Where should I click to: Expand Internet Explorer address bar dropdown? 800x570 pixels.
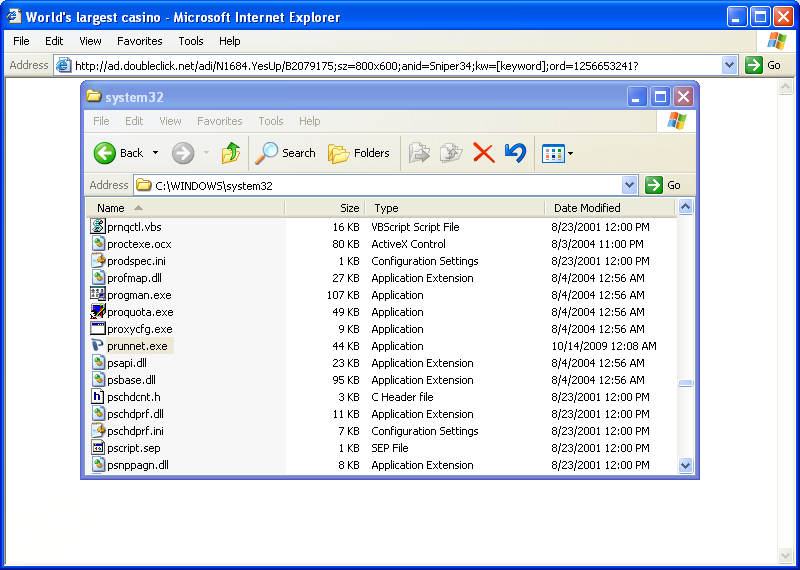point(730,65)
